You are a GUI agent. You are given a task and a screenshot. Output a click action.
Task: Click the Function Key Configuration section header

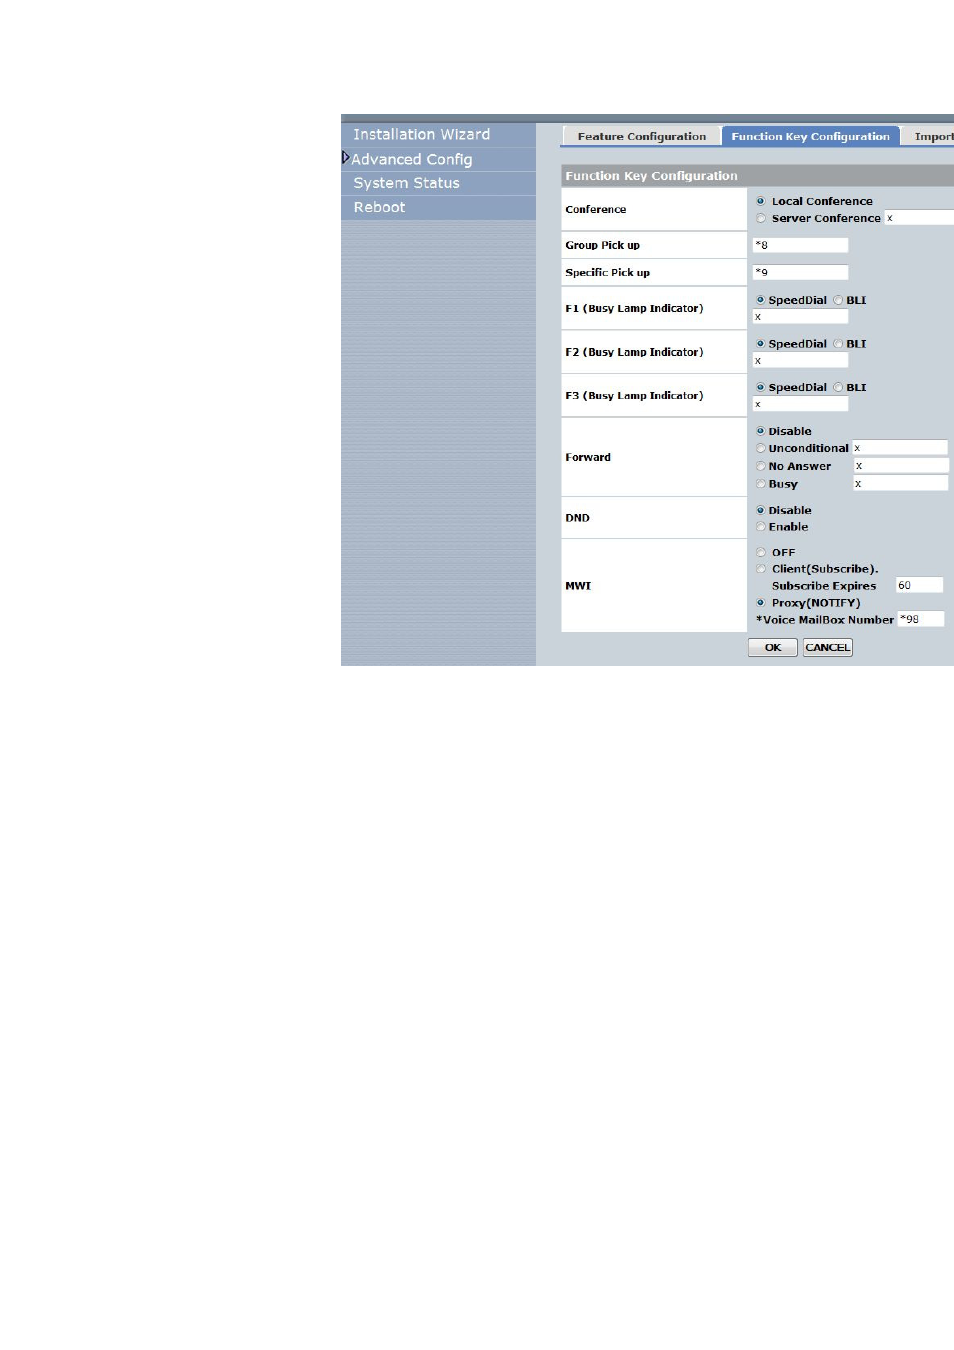(x=757, y=176)
